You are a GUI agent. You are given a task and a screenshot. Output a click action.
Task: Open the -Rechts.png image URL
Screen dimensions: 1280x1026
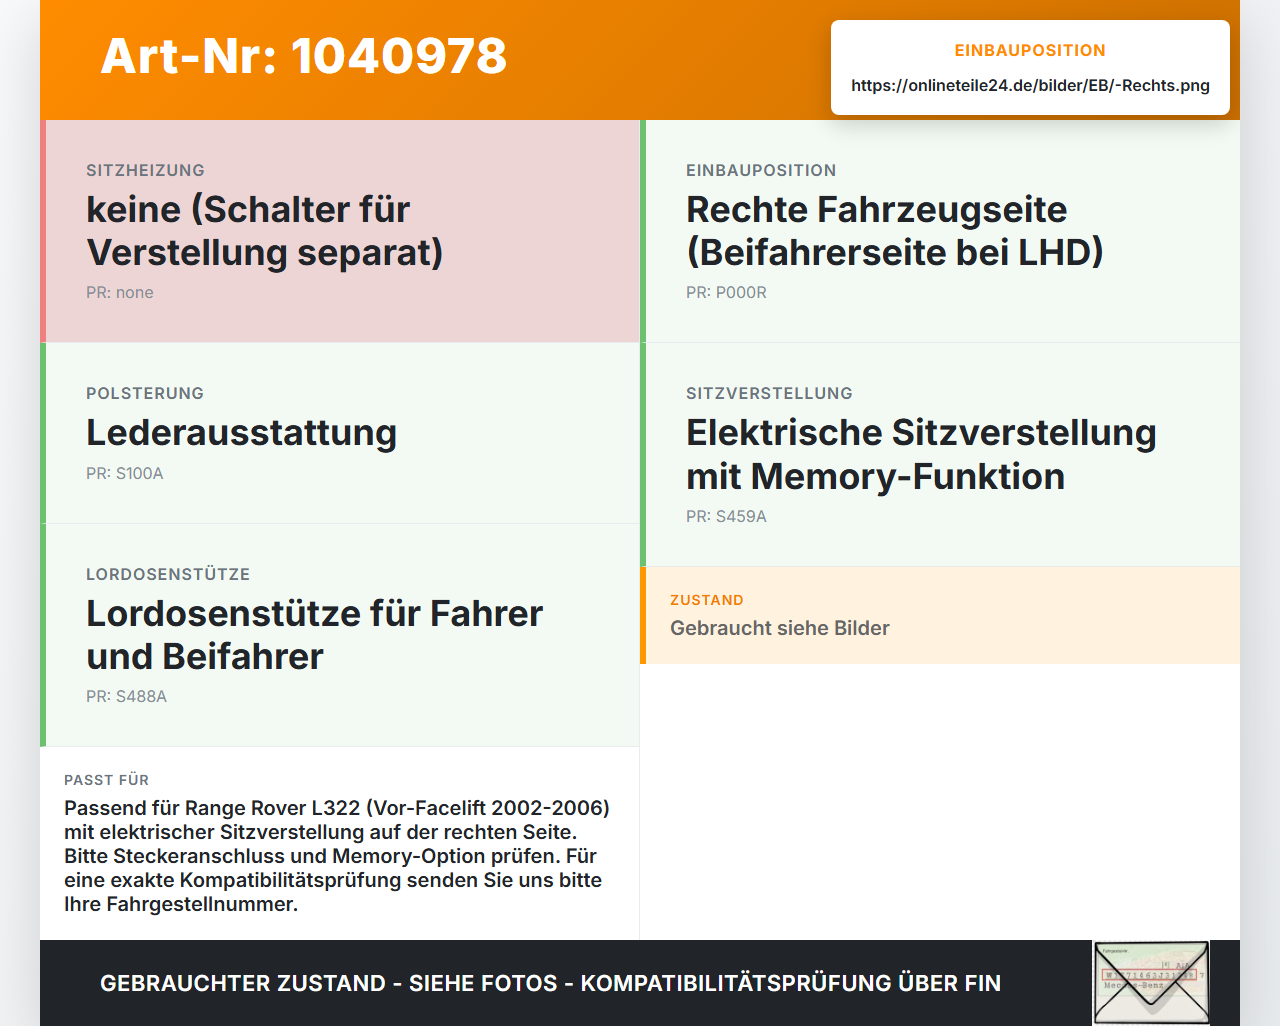[x=1030, y=85]
